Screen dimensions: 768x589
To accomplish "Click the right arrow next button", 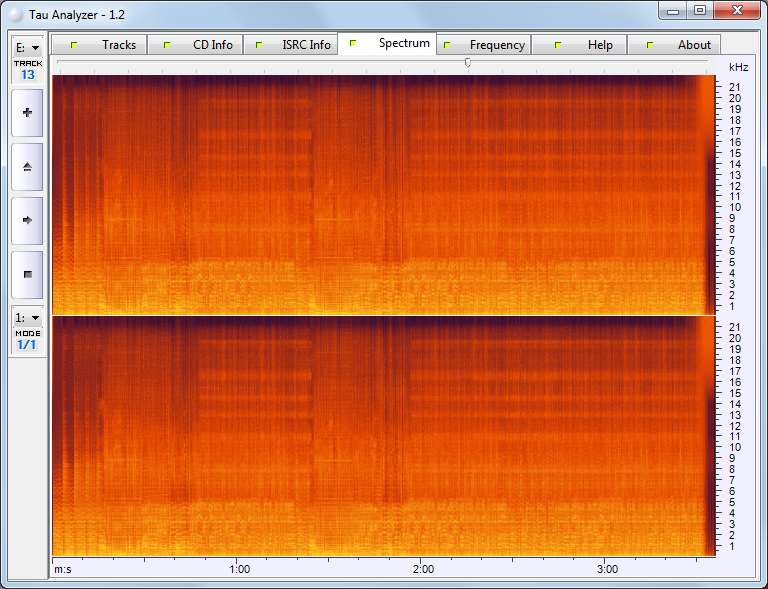I will click(x=27, y=219).
